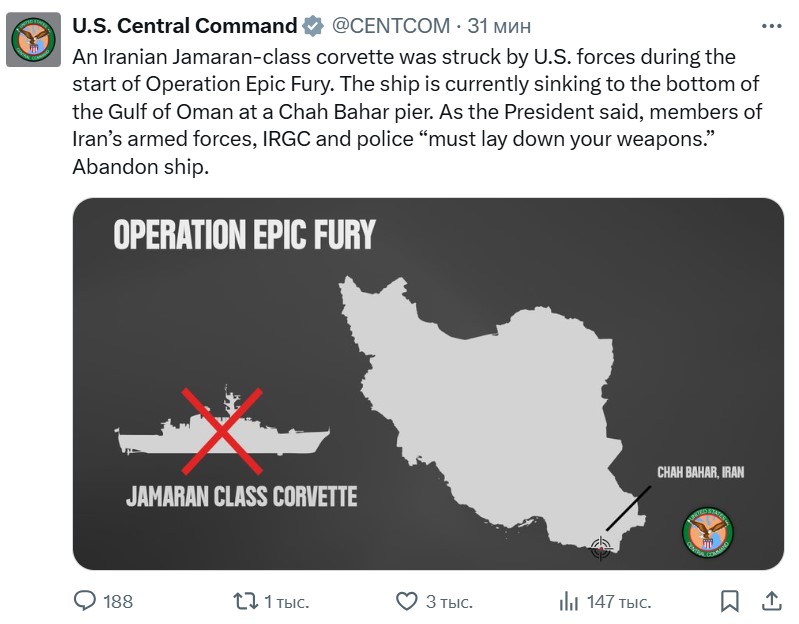Image resolution: width=799 pixels, height=624 pixels.
Task: Click the CENTCOM seal inside the image
Action: pos(708,533)
